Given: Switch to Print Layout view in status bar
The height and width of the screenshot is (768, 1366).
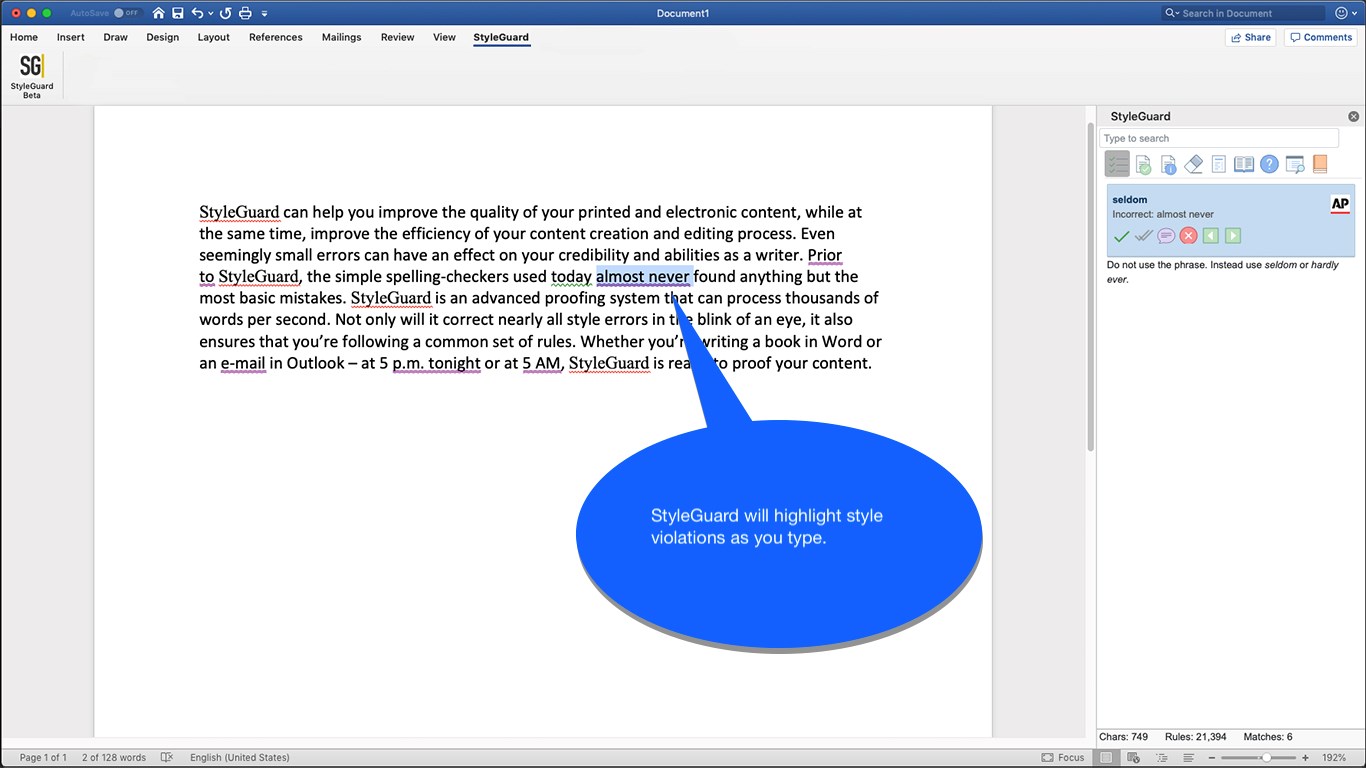Looking at the screenshot, I should coord(1106,757).
